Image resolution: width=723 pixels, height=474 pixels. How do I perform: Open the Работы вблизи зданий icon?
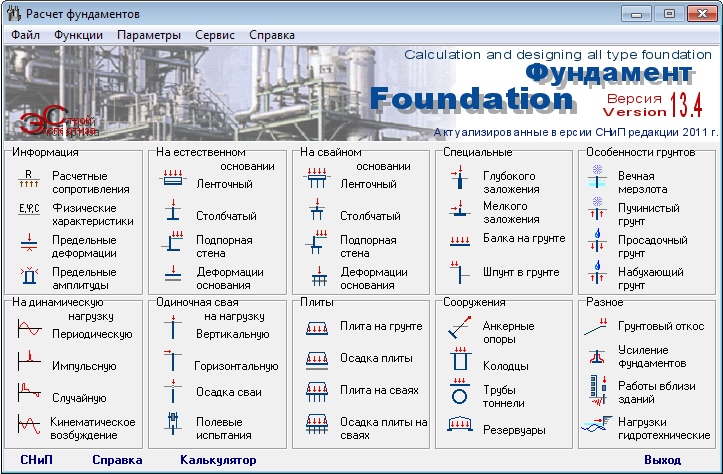[x=598, y=391]
